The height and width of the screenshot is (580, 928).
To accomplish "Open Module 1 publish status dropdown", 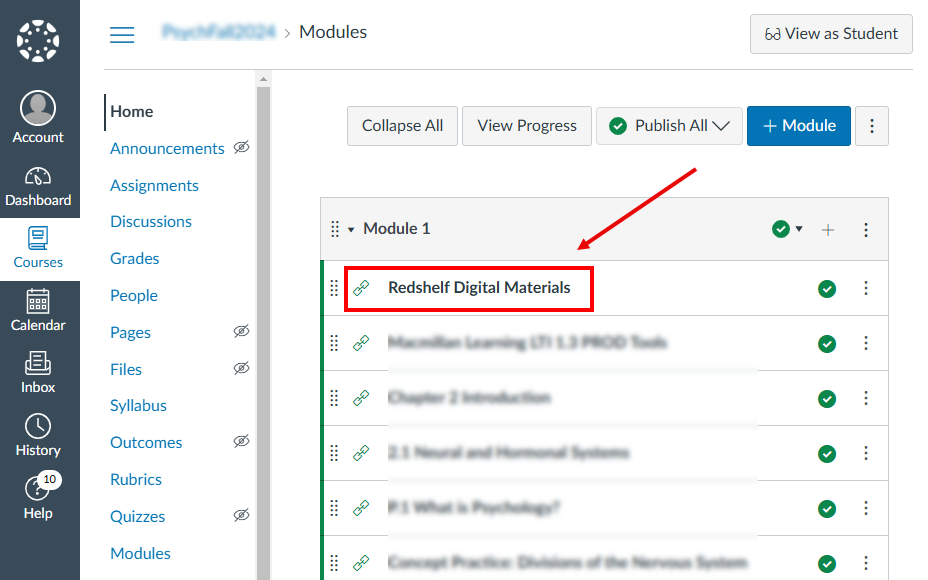I will click(787, 230).
